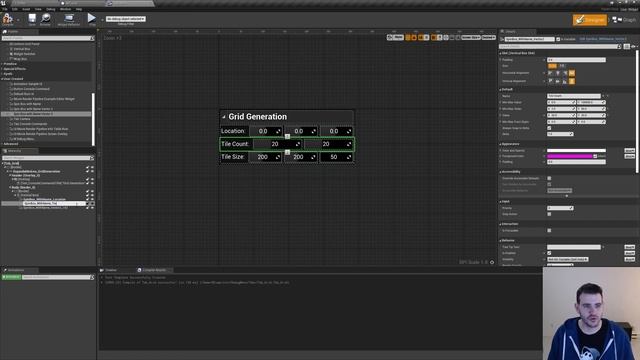Click the Compile toolbar button
This screenshot has height=360, width=640.
[7, 19]
